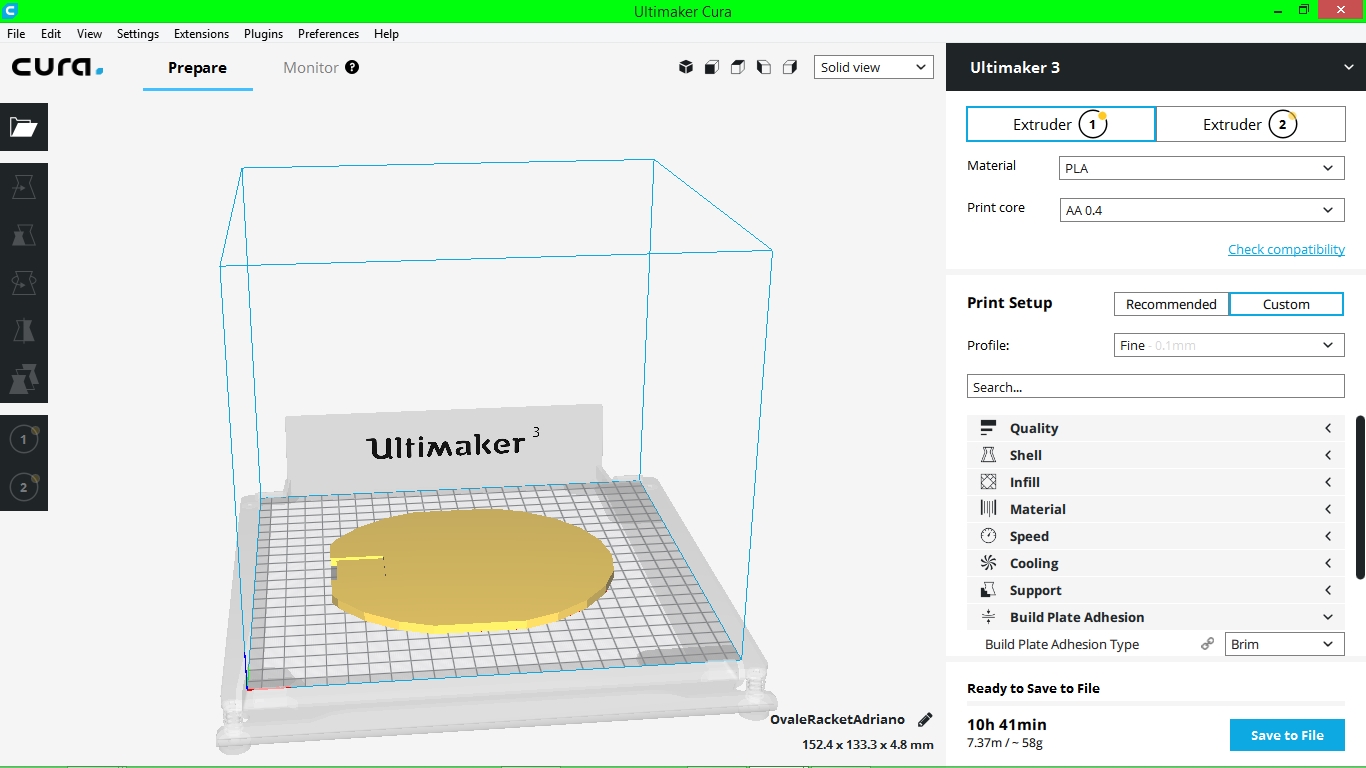Open the Material PLA dropdown
1366x768 pixels.
point(1201,168)
